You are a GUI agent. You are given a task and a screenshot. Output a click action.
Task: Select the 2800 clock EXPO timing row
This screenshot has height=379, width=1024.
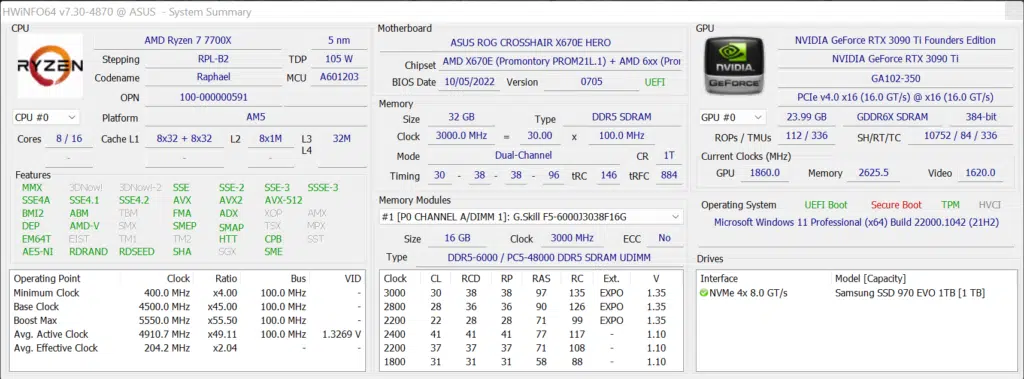tap(531, 306)
